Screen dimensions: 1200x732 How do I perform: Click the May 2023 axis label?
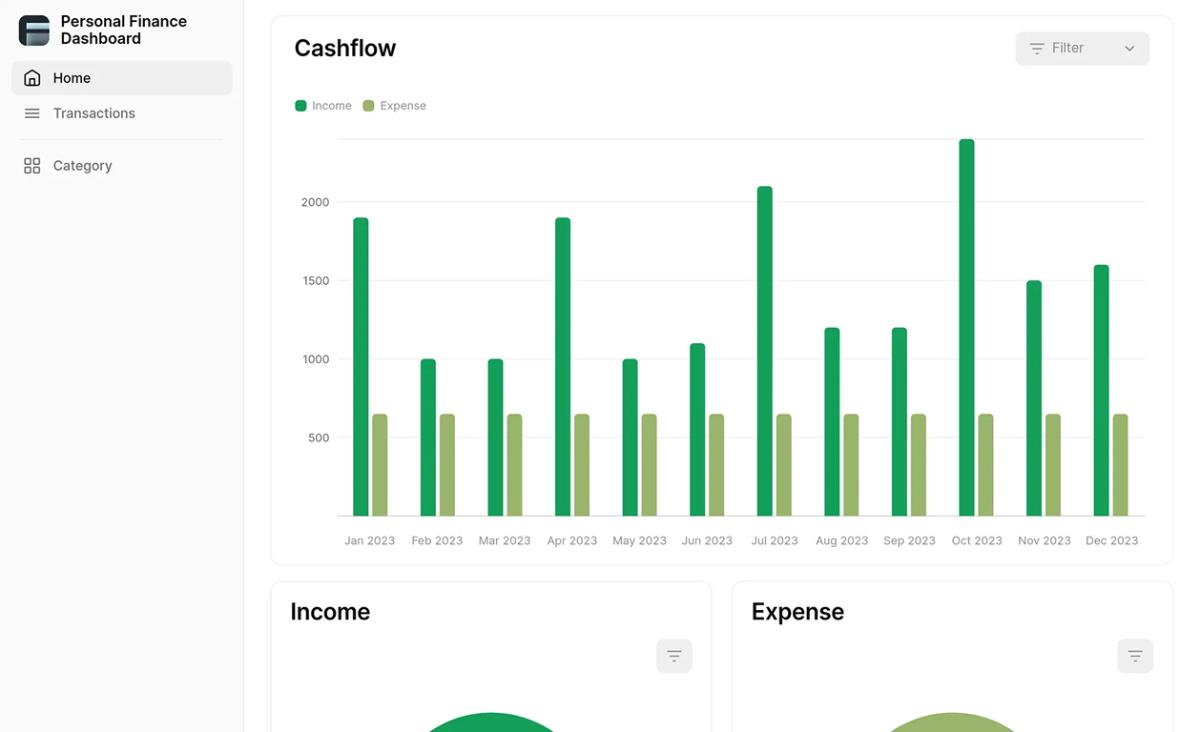point(639,541)
